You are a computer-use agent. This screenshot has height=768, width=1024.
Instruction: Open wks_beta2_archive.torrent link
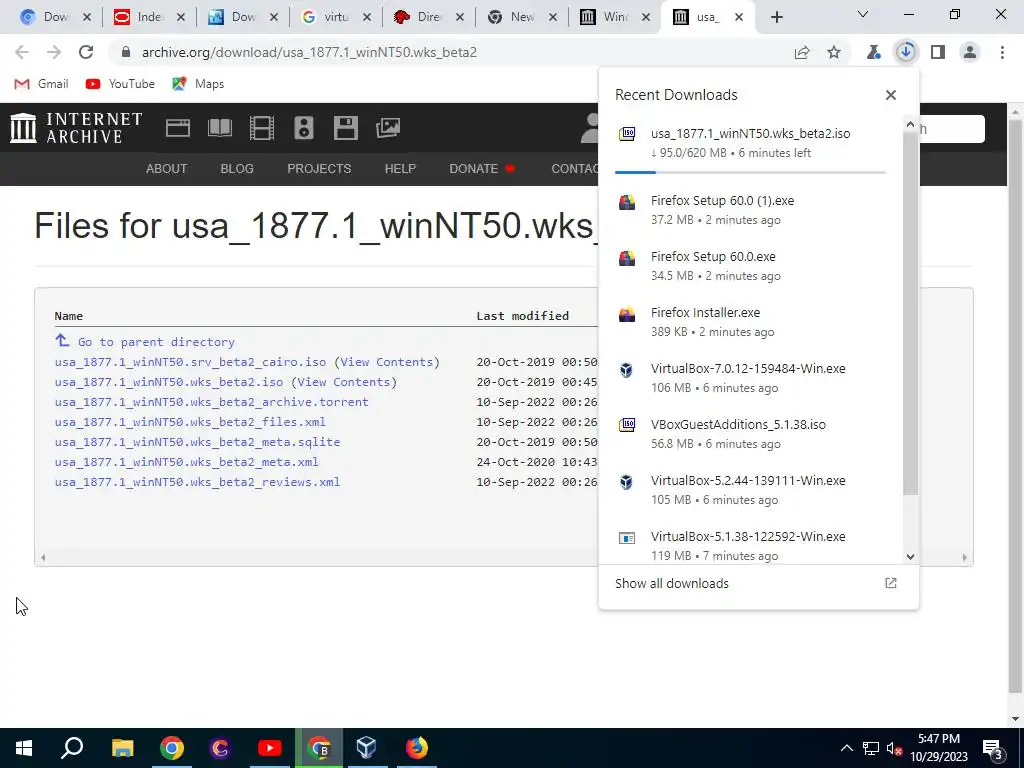(212, 402)
